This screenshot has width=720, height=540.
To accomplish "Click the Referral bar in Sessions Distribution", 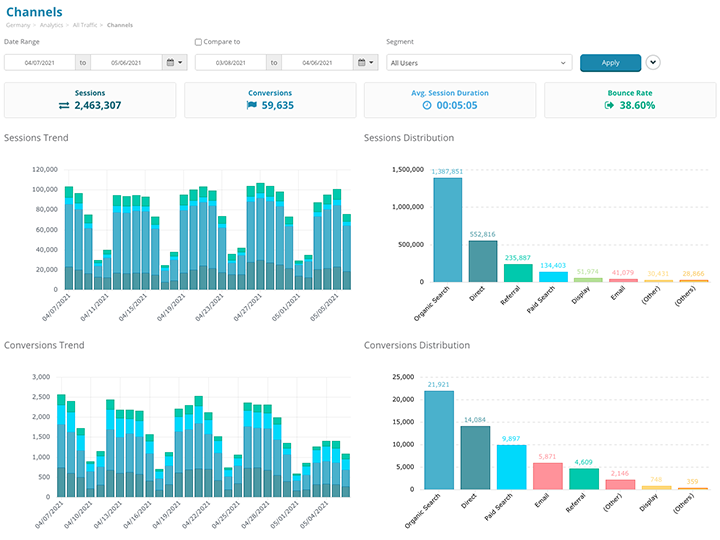I will pos(517,272).
